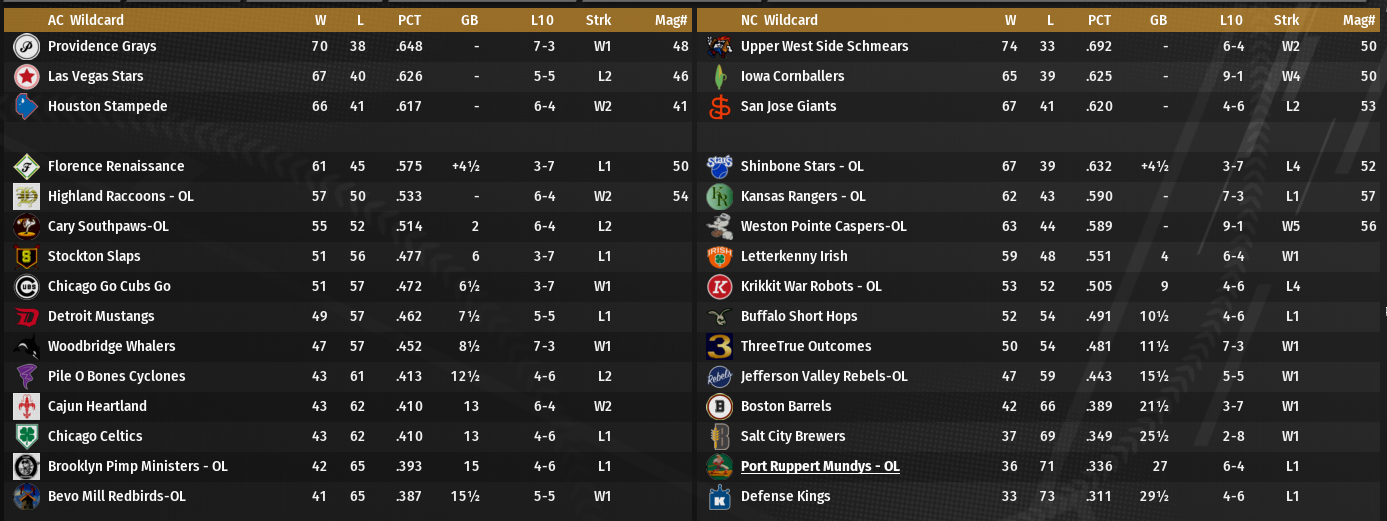Click the Chicago Celtics shamrock logo
Image resolution: width=1387 pixels, height=521 pixels.
point(27,436)
